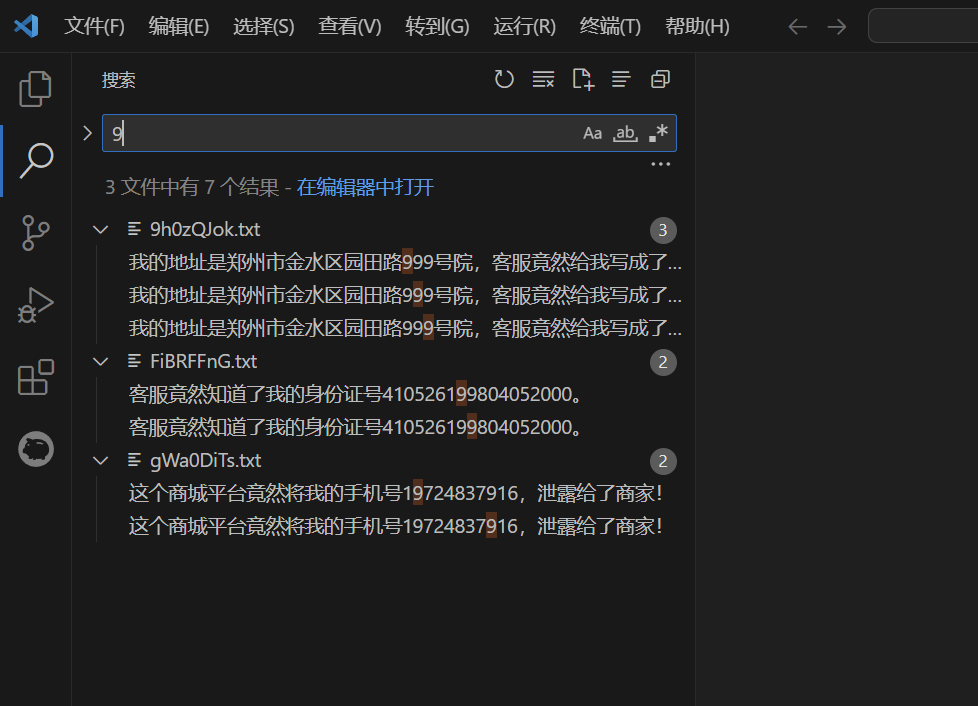The image size is (978, 706).
Task: Select the Search view icon
Action: click(36, 161)
